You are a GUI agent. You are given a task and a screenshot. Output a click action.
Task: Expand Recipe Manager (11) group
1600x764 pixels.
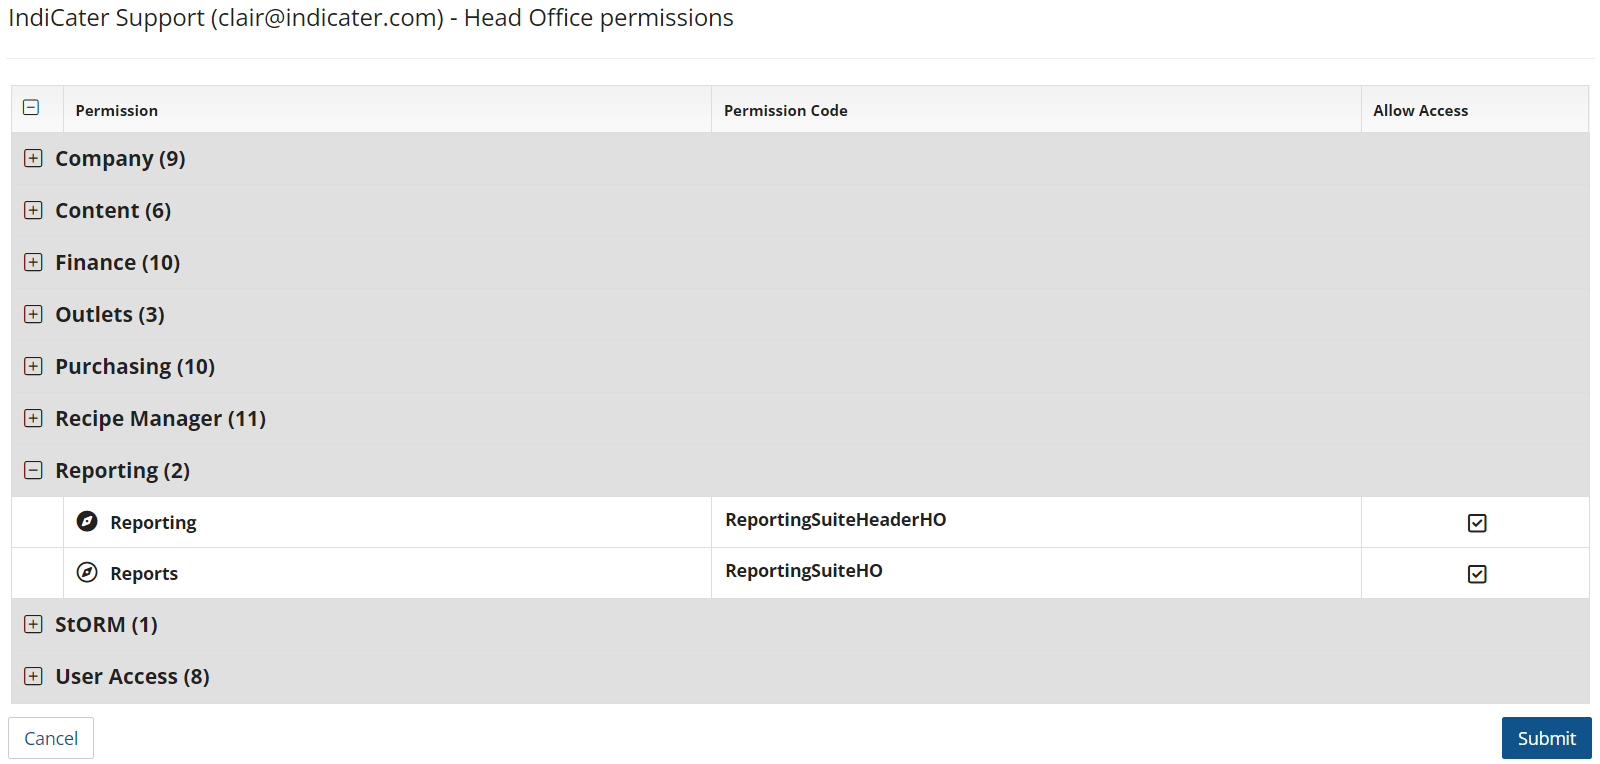[x=33, y=418]
